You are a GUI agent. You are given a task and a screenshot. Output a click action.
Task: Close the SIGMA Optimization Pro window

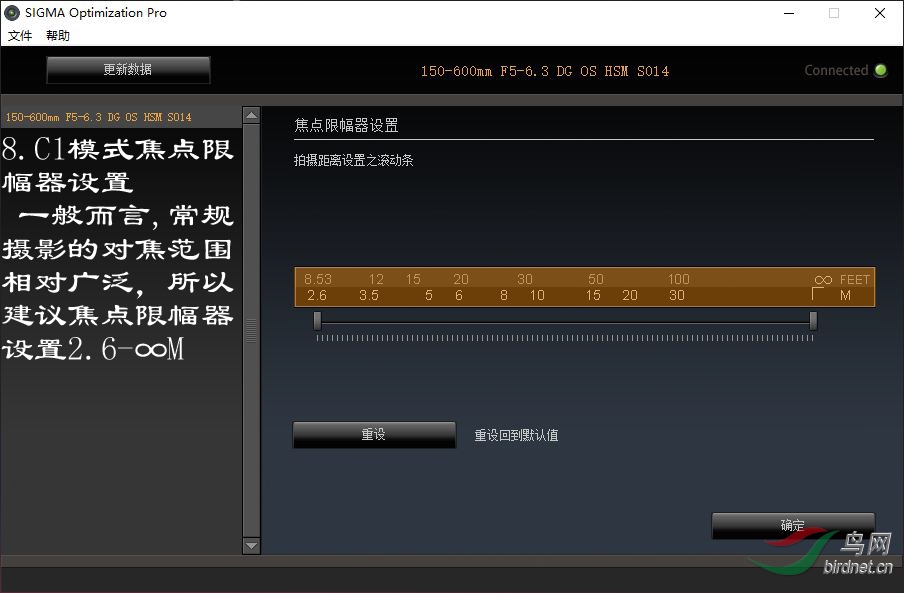pyautogui.click(x=880, y=13)
